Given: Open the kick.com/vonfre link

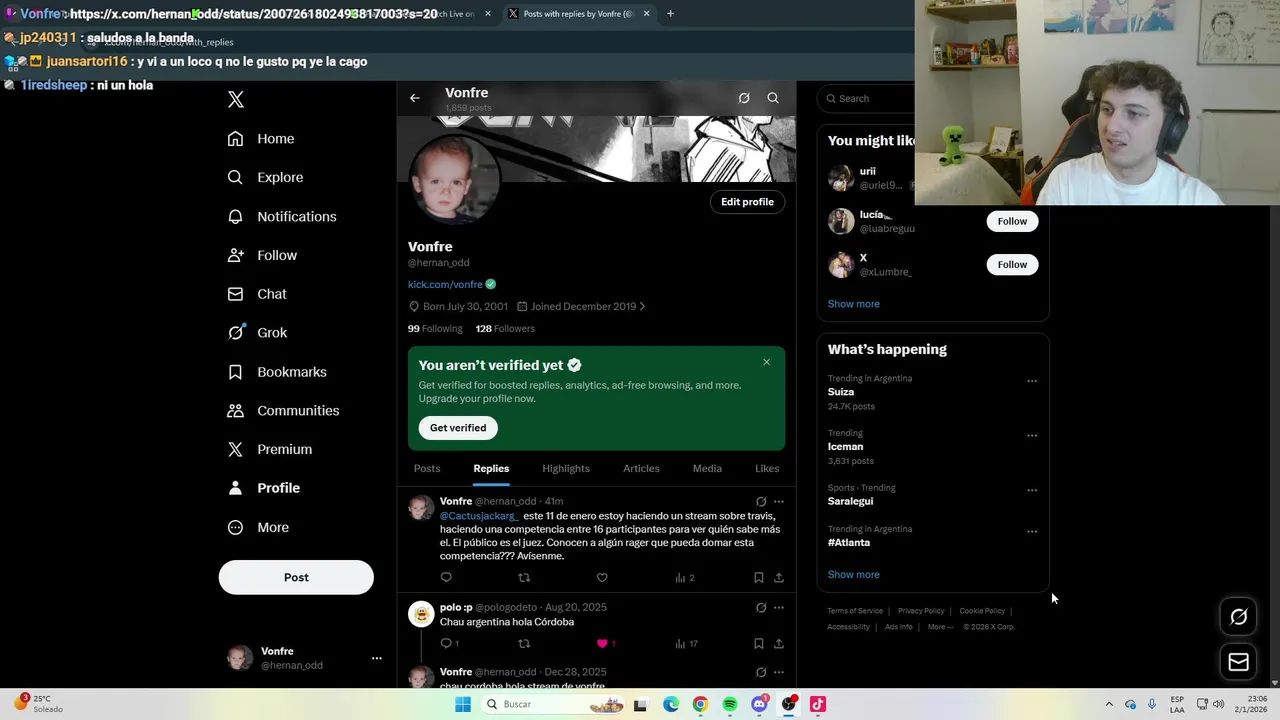Looking at the screenshot, I should click(445, 284).
